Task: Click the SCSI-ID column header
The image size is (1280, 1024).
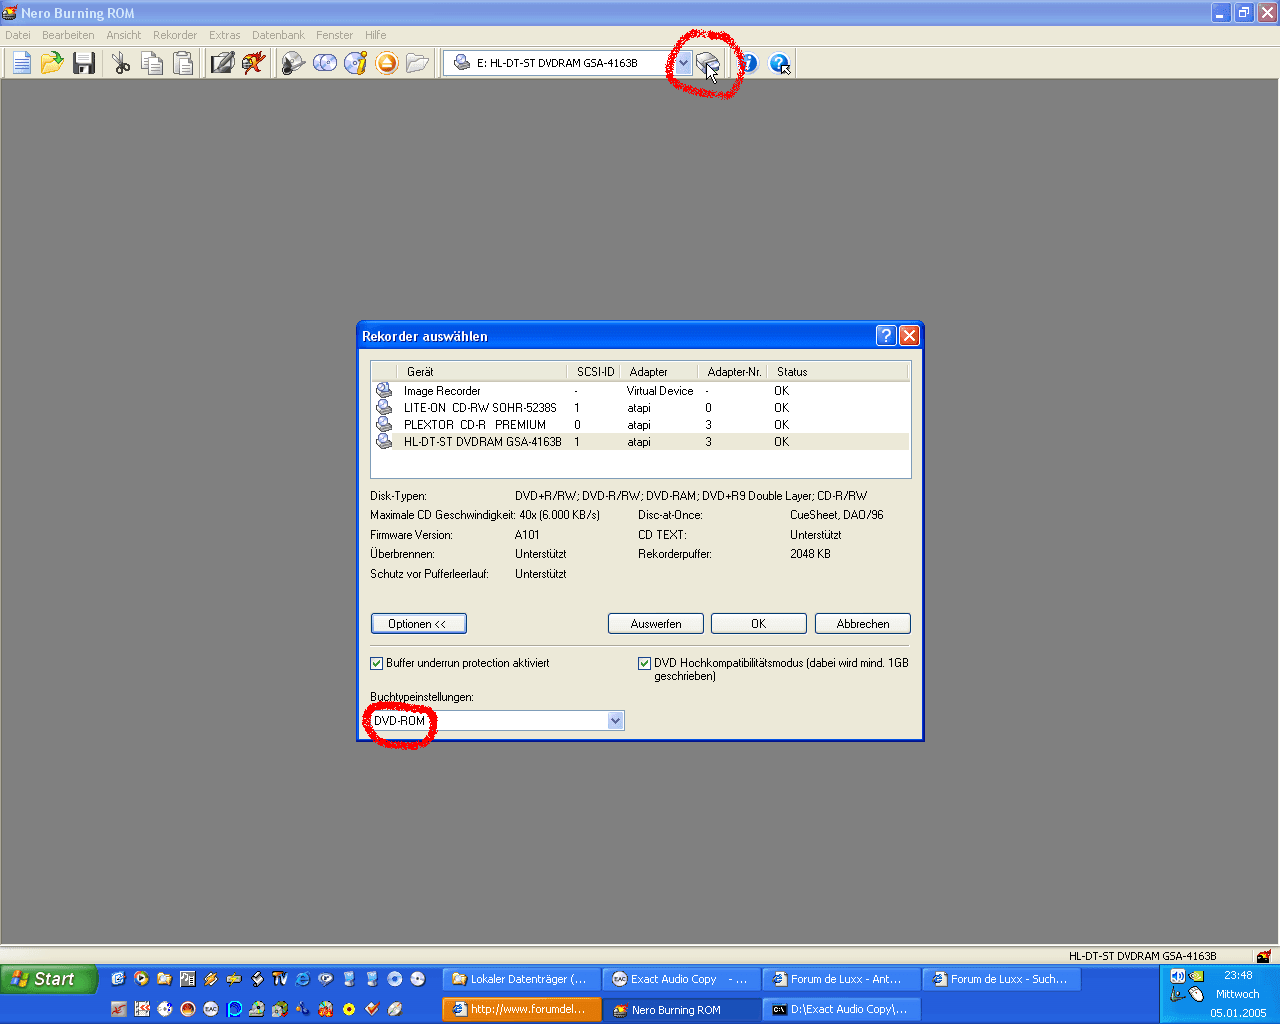Action: point(595,371)
